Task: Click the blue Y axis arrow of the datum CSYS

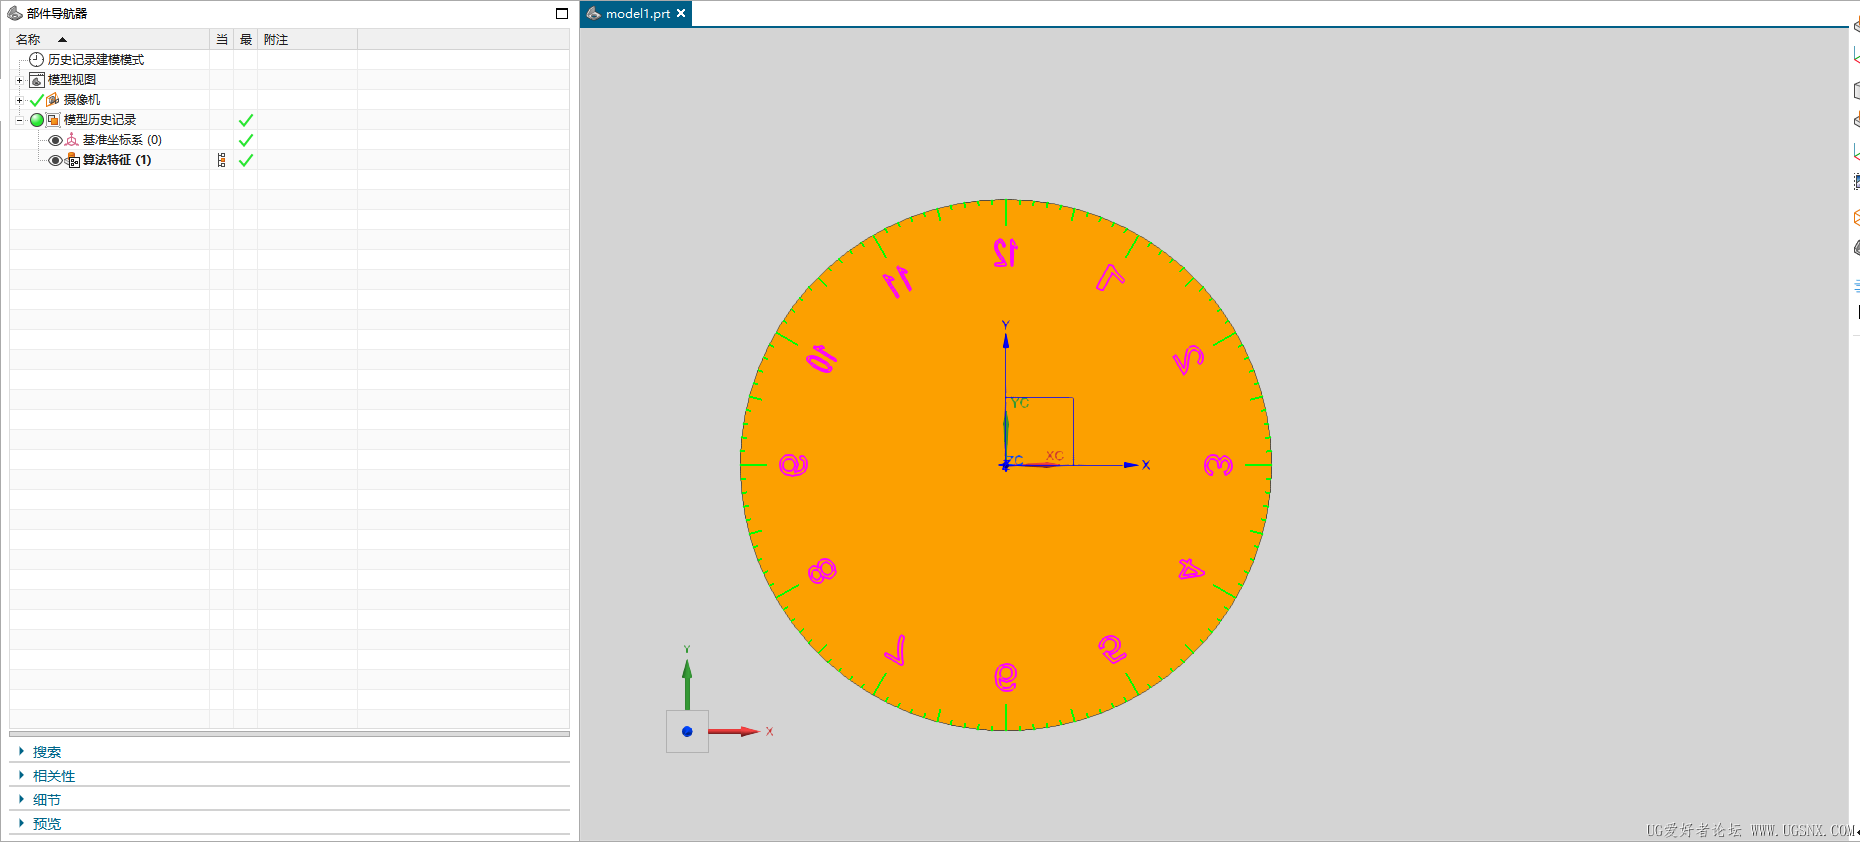Action: point(1006,340)
